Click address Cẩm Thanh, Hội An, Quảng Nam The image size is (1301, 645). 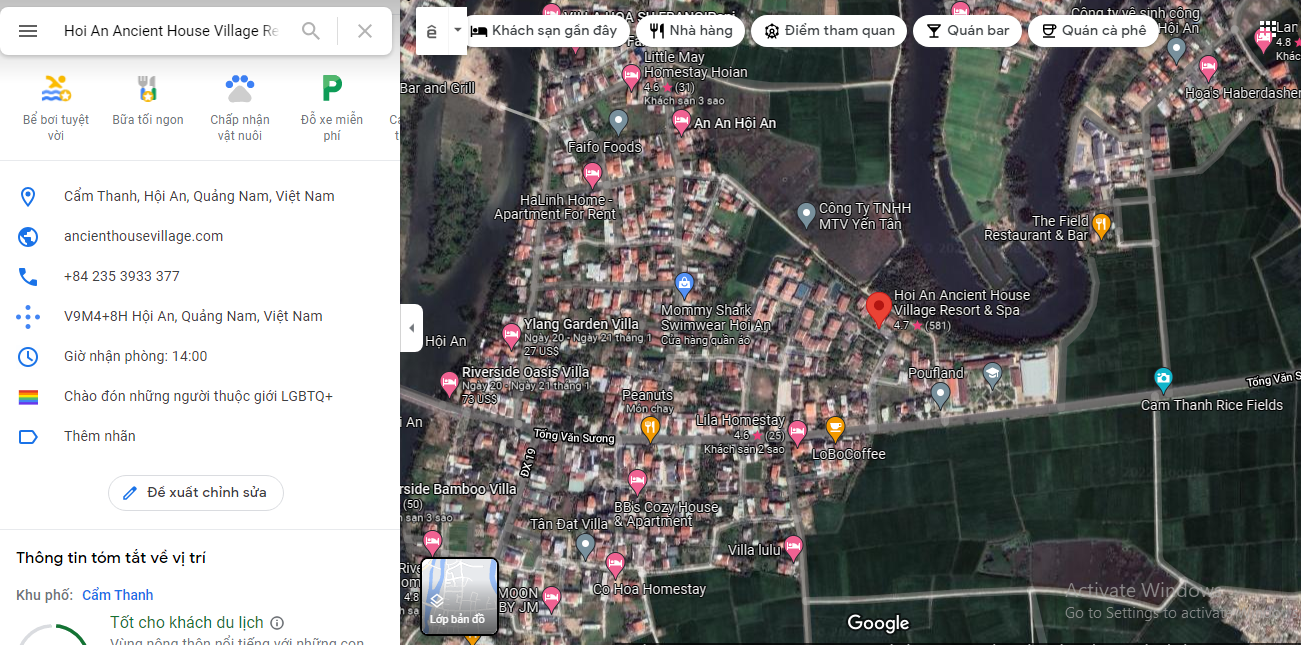click(x=199, y=196)
